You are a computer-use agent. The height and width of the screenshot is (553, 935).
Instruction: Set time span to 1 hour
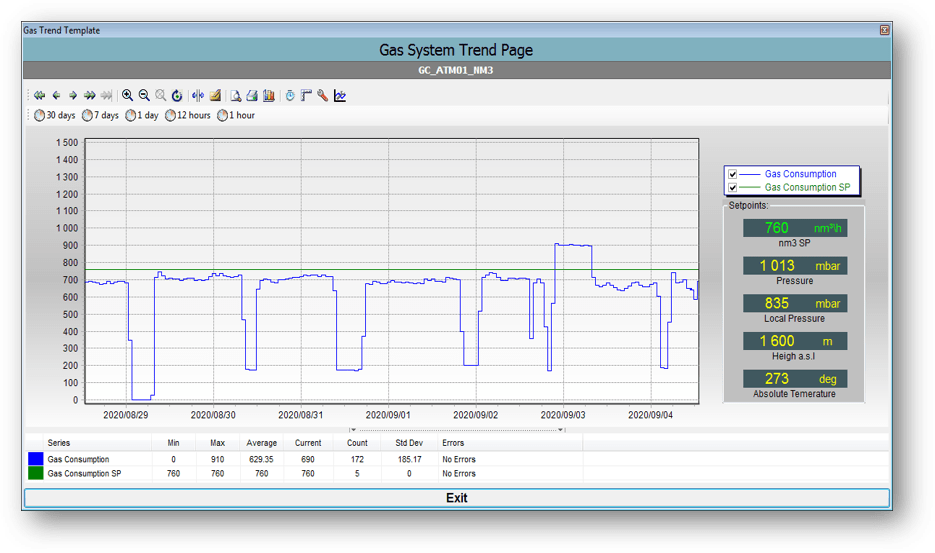point(236,115)
